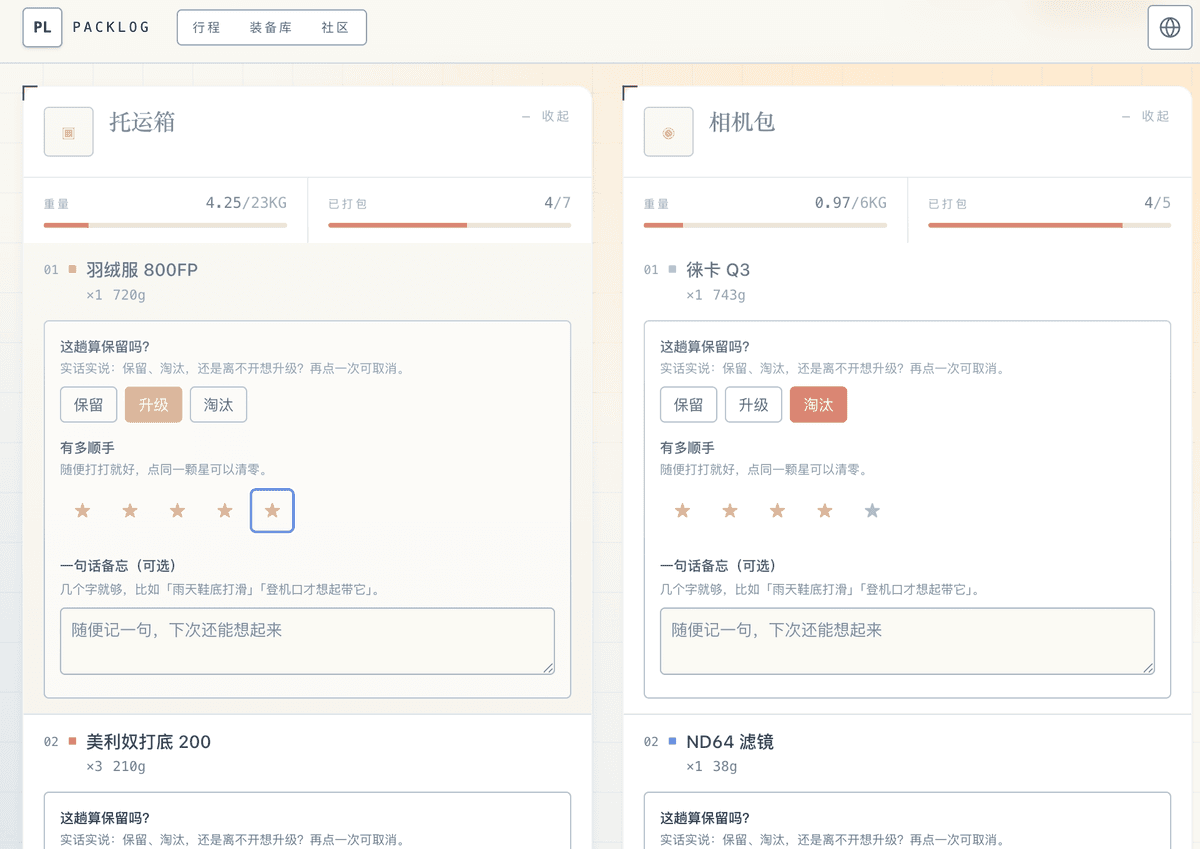Image resolution: width=1200 pixels, height=849 pixels.
Task: Click 相机包 card title
Action: coord(742,122)
